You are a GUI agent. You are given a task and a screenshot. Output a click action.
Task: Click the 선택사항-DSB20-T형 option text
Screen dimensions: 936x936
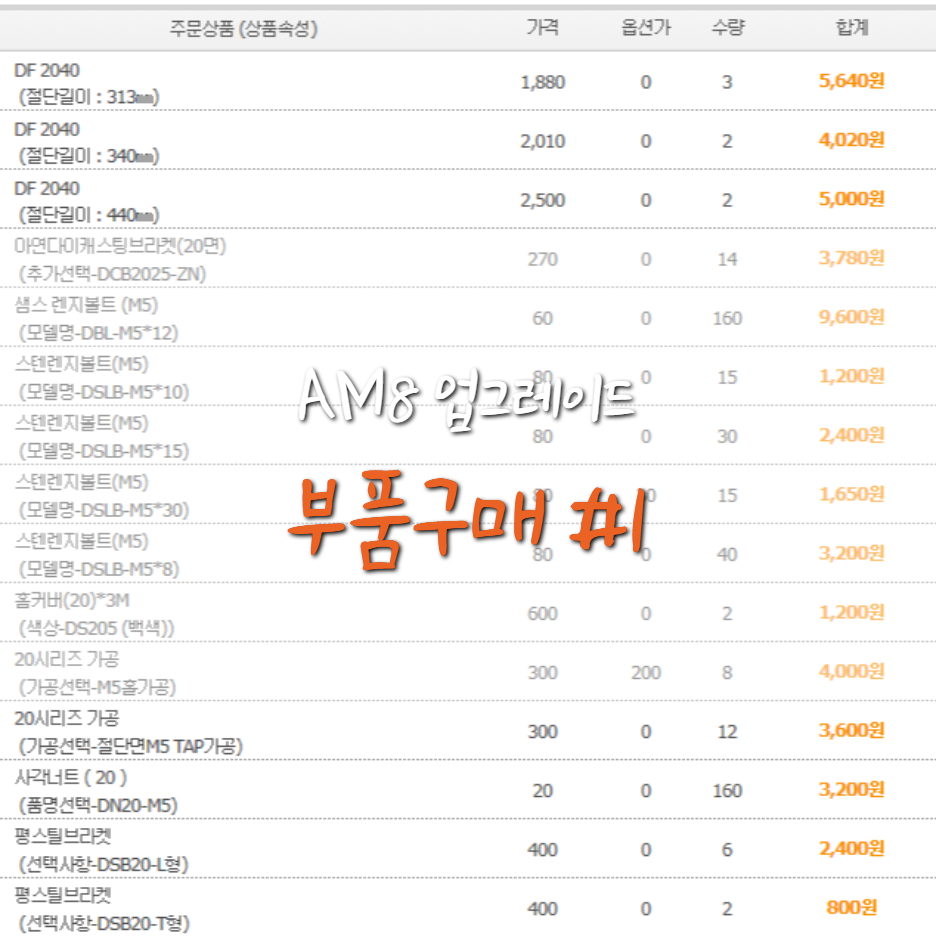pos(104,923)
